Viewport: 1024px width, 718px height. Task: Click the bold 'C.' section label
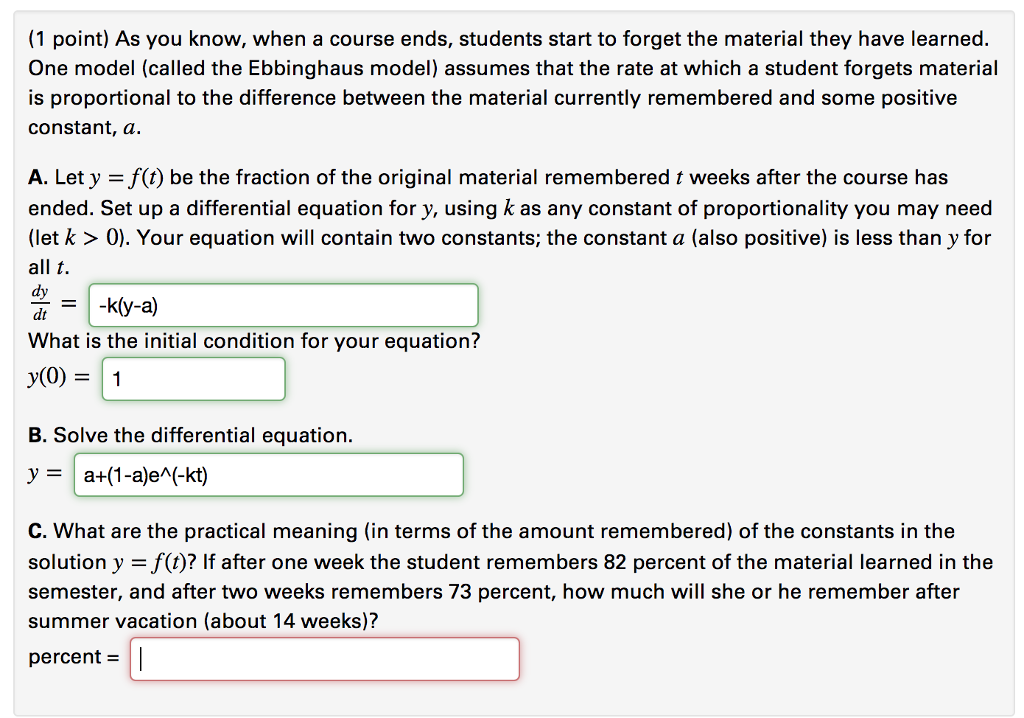[x=36, y=531]
